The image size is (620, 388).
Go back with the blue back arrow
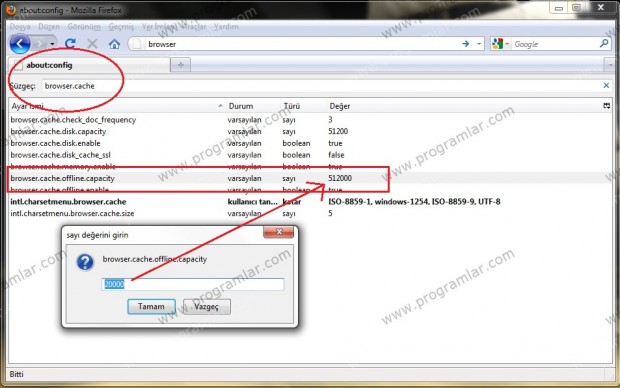point(20,44)
